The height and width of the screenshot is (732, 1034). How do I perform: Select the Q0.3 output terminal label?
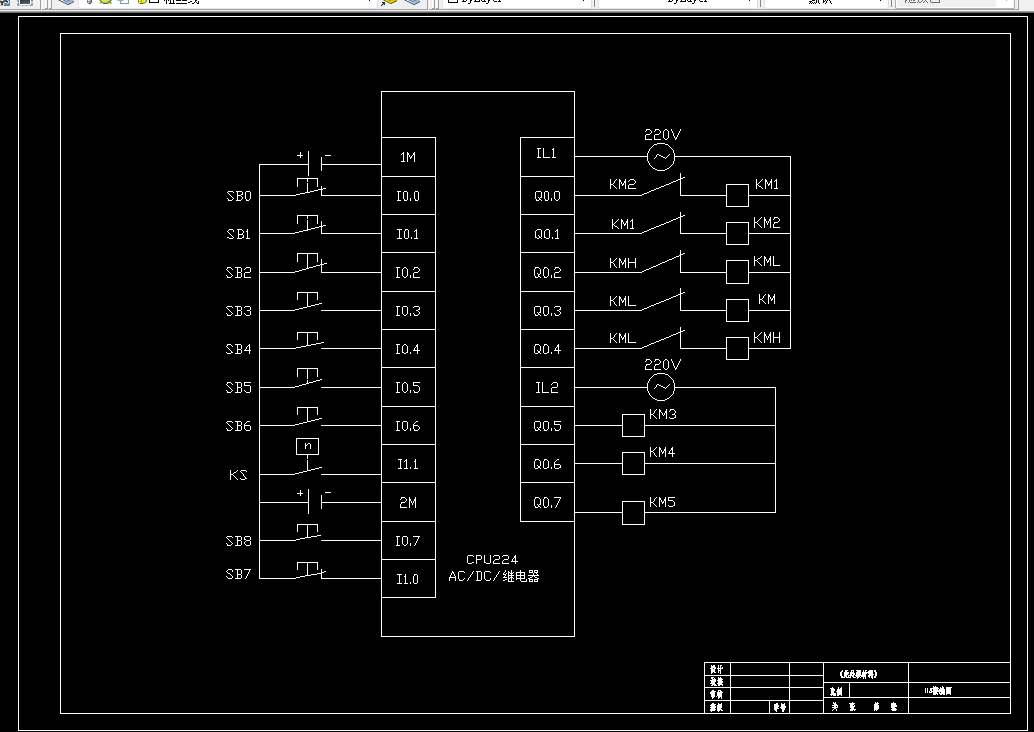[547, 311]
